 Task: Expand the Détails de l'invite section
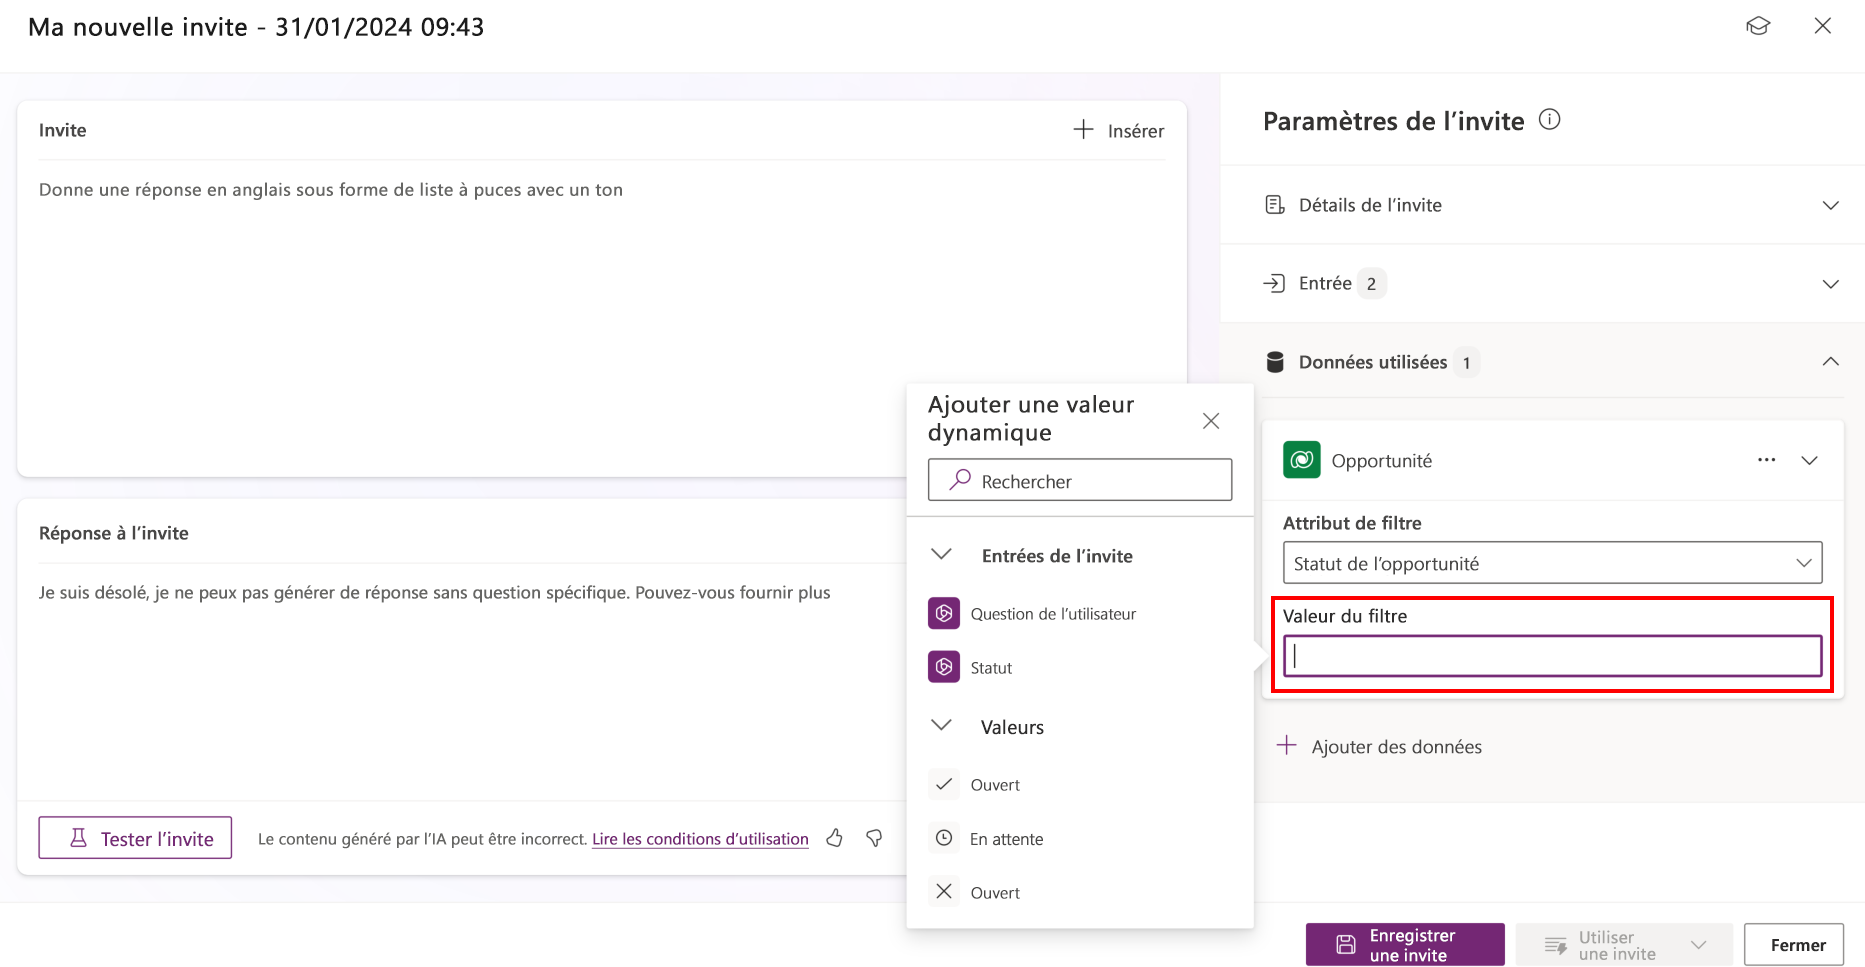(1830, 205)
